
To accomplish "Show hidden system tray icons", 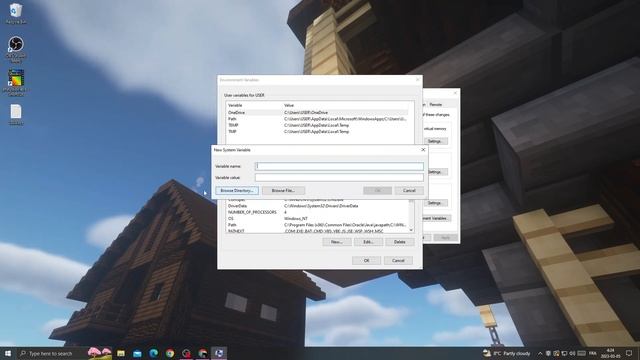I will [x=540, y=353].
